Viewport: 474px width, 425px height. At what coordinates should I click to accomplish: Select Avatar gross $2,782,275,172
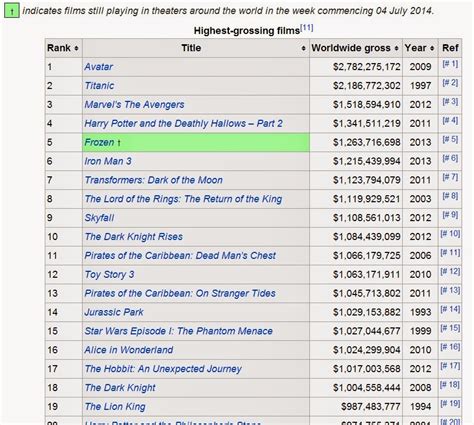[x=367, y=67]
